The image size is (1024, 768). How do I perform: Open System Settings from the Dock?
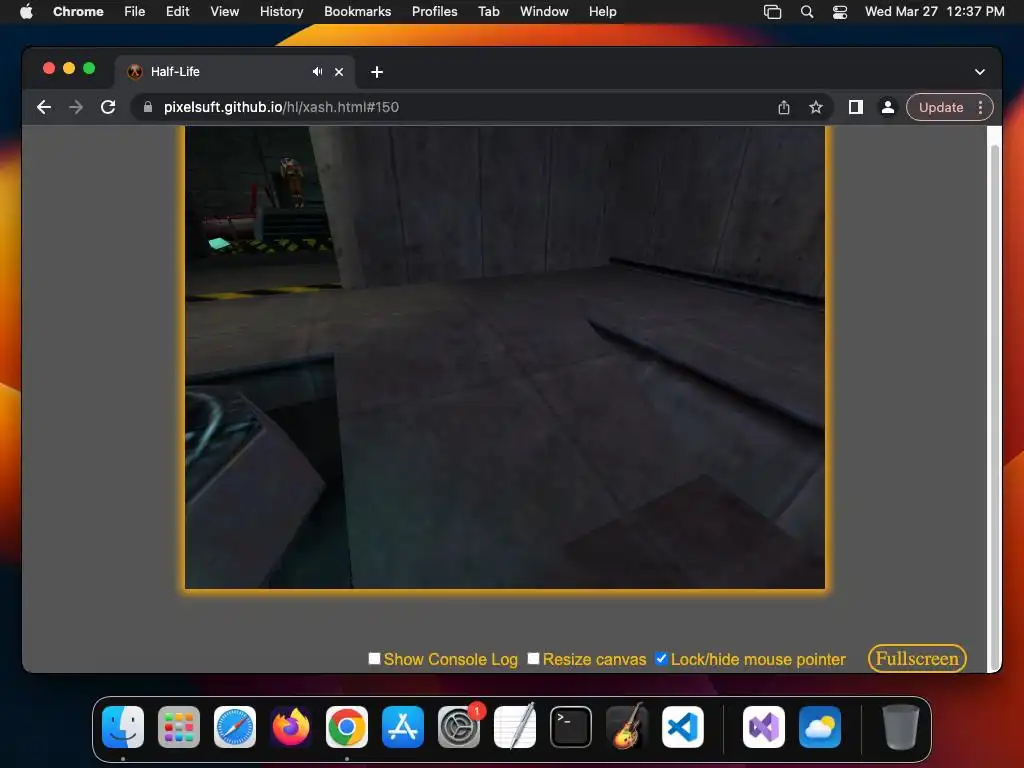[x=459, y=726]
